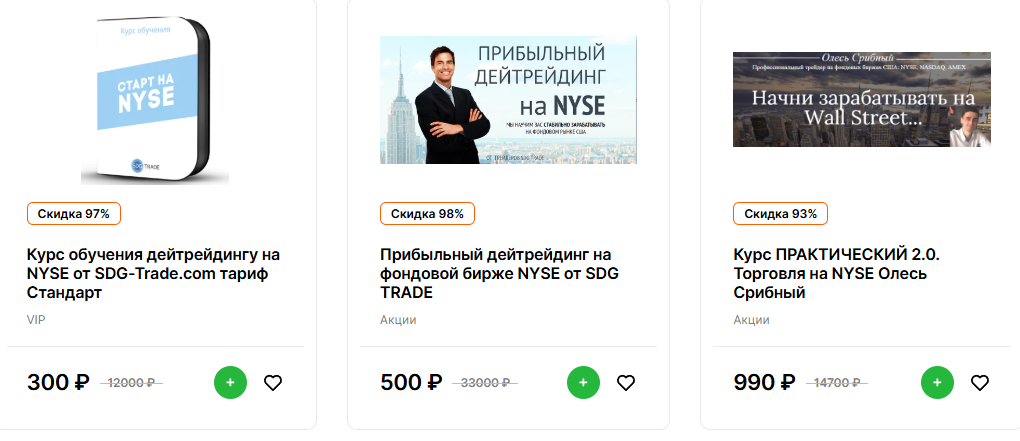Add the 990 ₽ Олесь Срибный course to cart
1020x441 pixels.
click(936, 382)
